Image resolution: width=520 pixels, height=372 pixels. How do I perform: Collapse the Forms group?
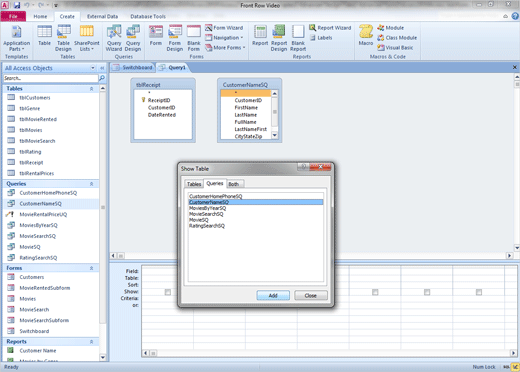[x=91, y=268]
